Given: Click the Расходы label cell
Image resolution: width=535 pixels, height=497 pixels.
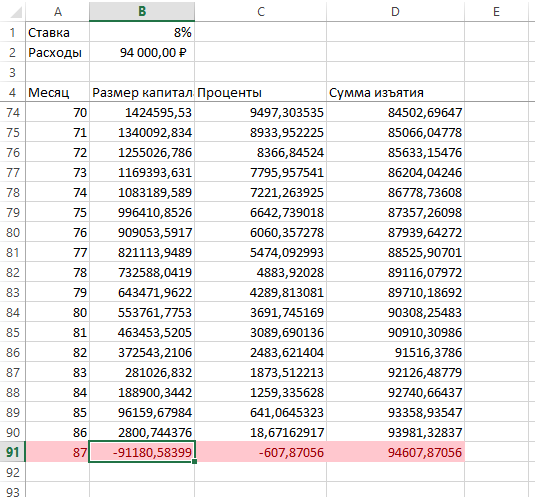Looking at the screenshot, I should click(58, 53).
